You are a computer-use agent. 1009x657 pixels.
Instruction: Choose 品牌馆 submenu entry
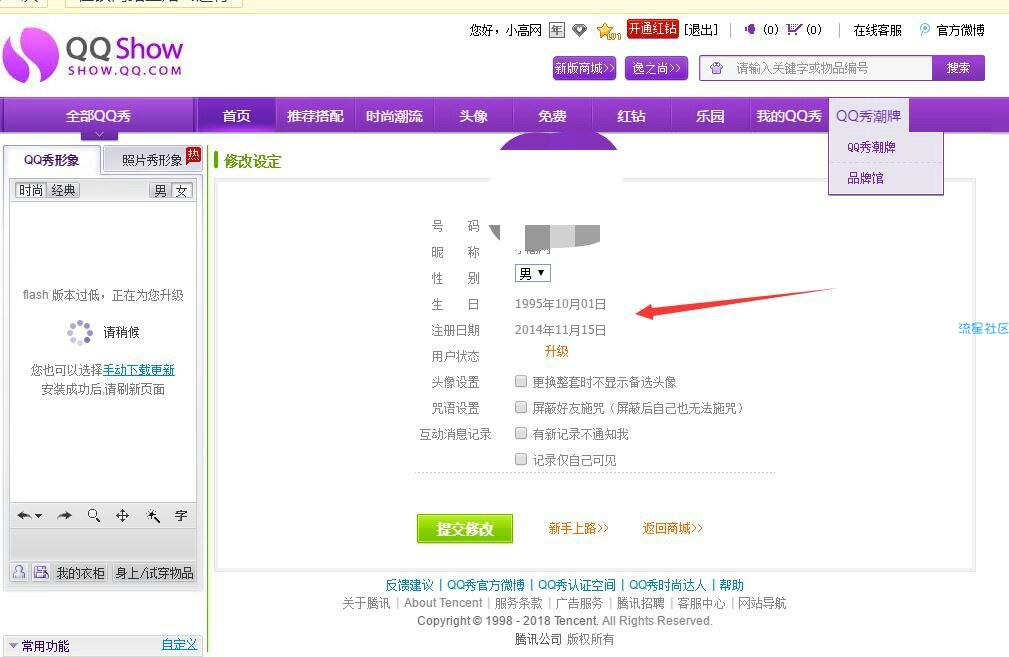[866, 178]
